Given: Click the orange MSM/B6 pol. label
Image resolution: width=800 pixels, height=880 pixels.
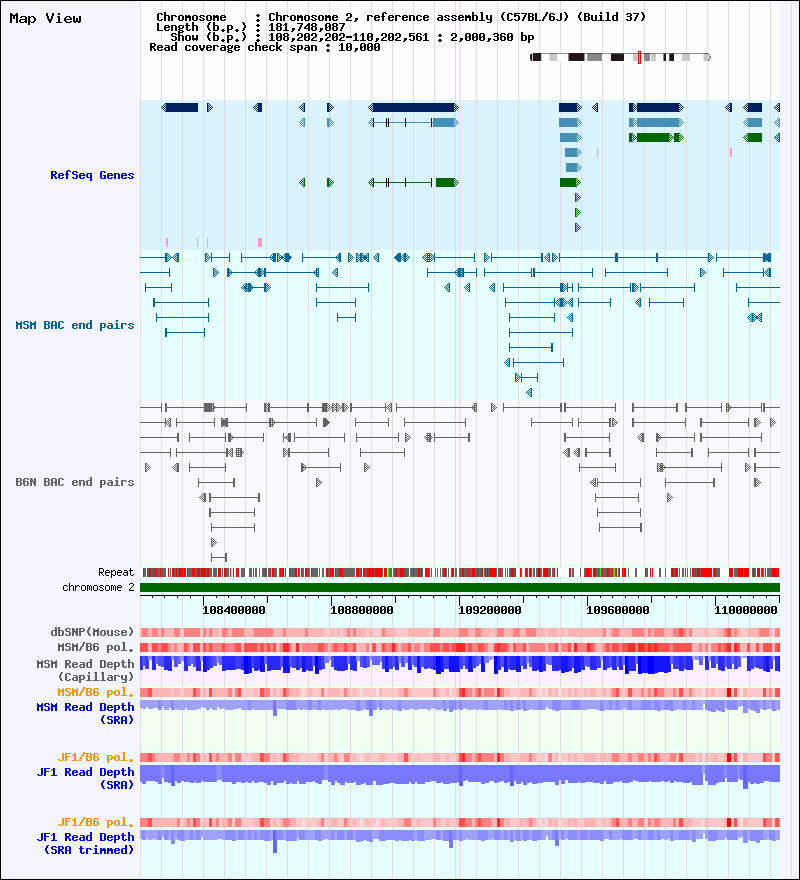Looking at the screenshot, I should 95,692.
